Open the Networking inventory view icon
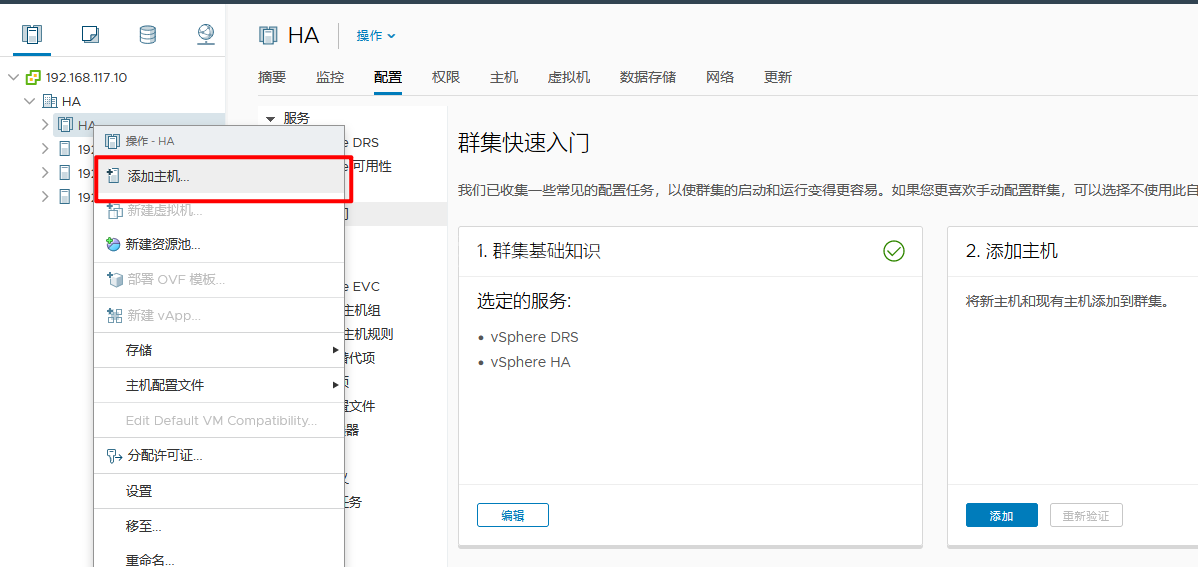This screenshot has height=567, width=1198. pos(205,35)
